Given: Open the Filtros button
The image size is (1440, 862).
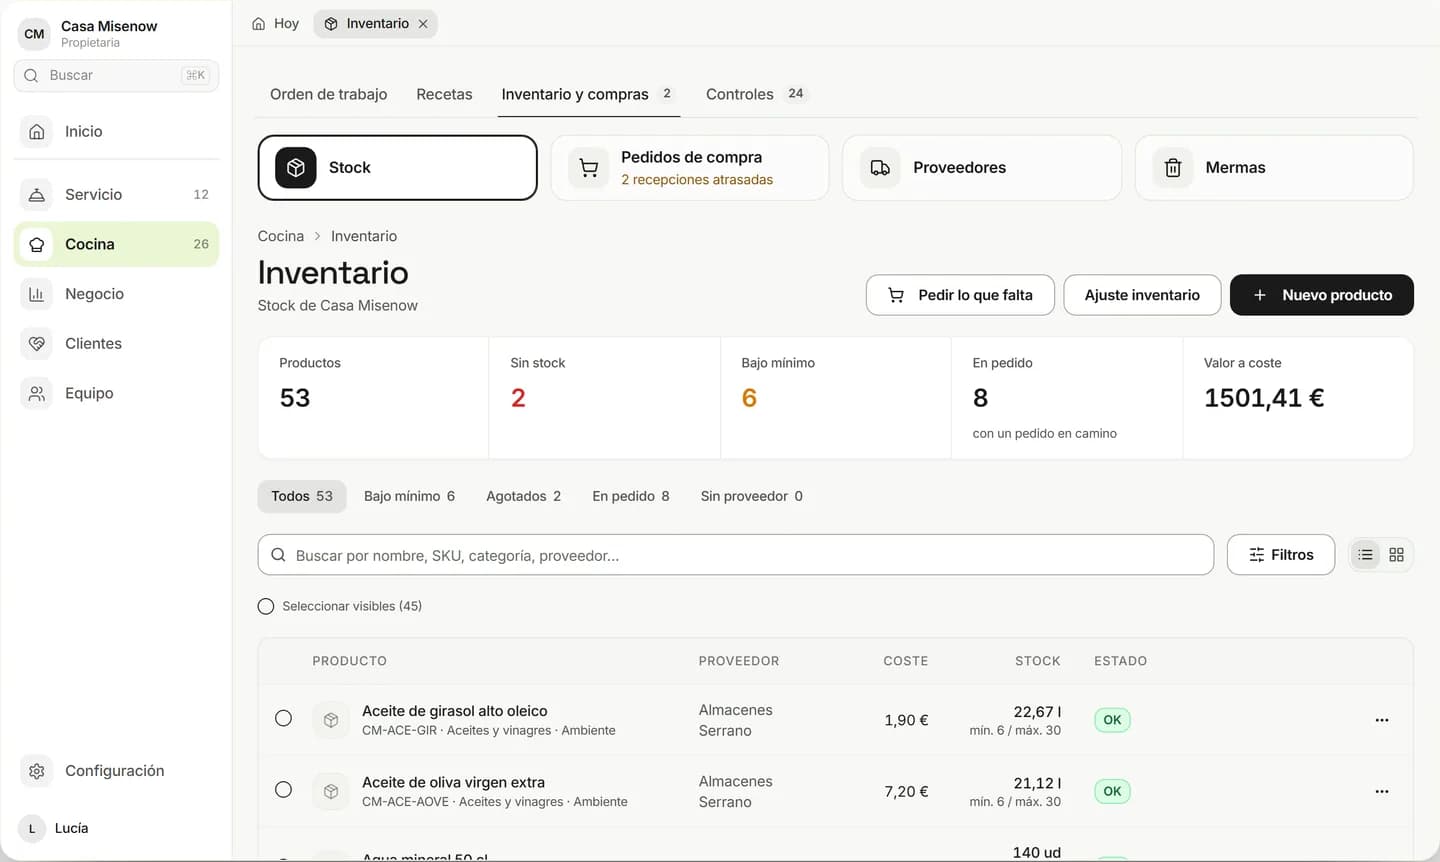Looking at the screenshot, I should pos(1281,555).
